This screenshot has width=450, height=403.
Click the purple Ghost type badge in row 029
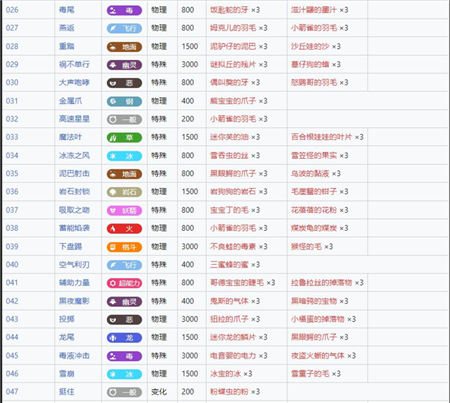(124, 65)
